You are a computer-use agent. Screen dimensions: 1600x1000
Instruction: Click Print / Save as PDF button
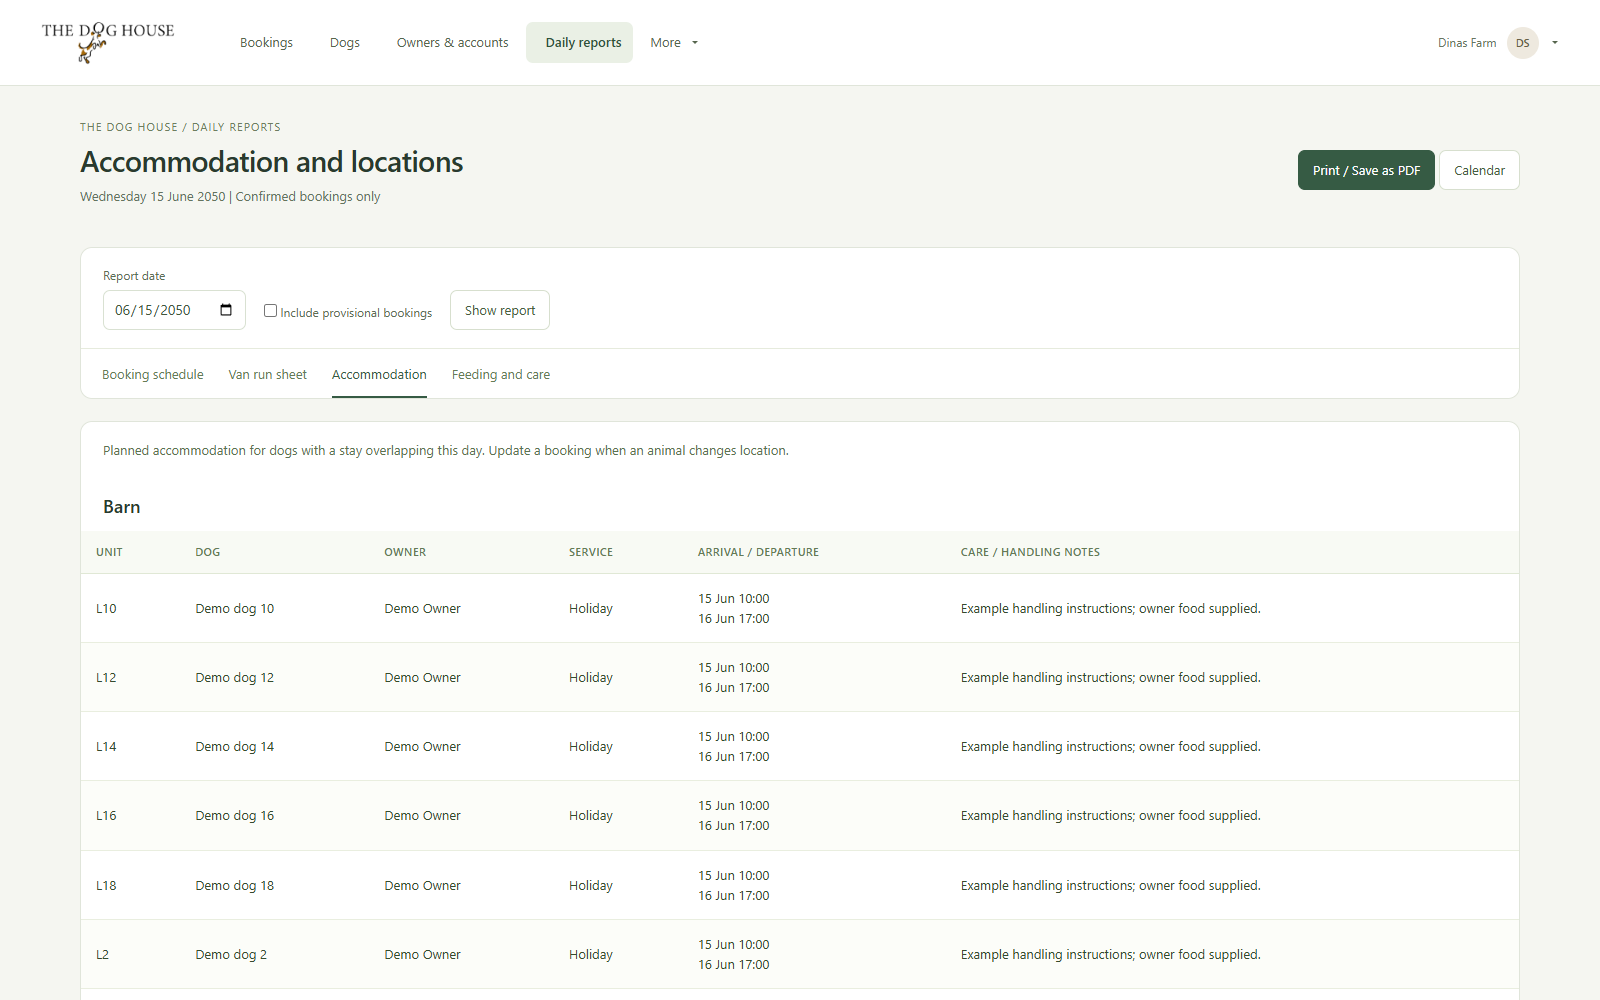[1366, 170]
